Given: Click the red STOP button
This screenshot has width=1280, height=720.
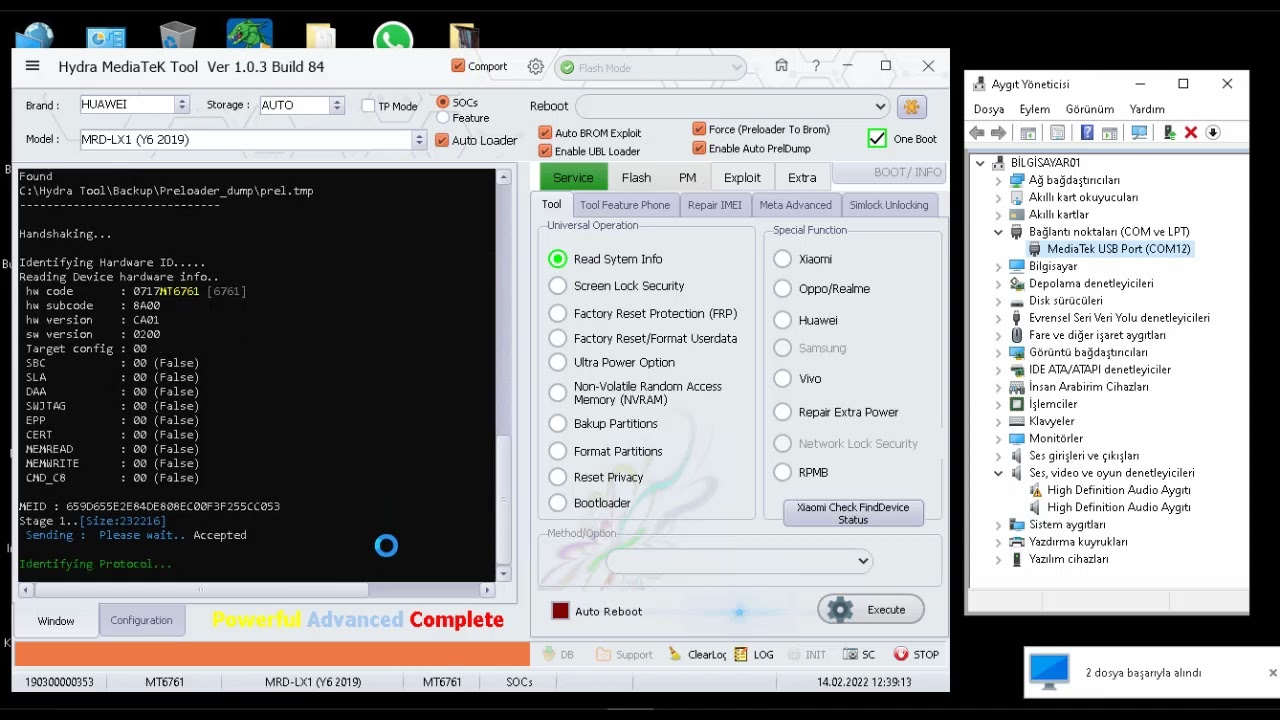Looking at the screenshot, I should (916, 654).
